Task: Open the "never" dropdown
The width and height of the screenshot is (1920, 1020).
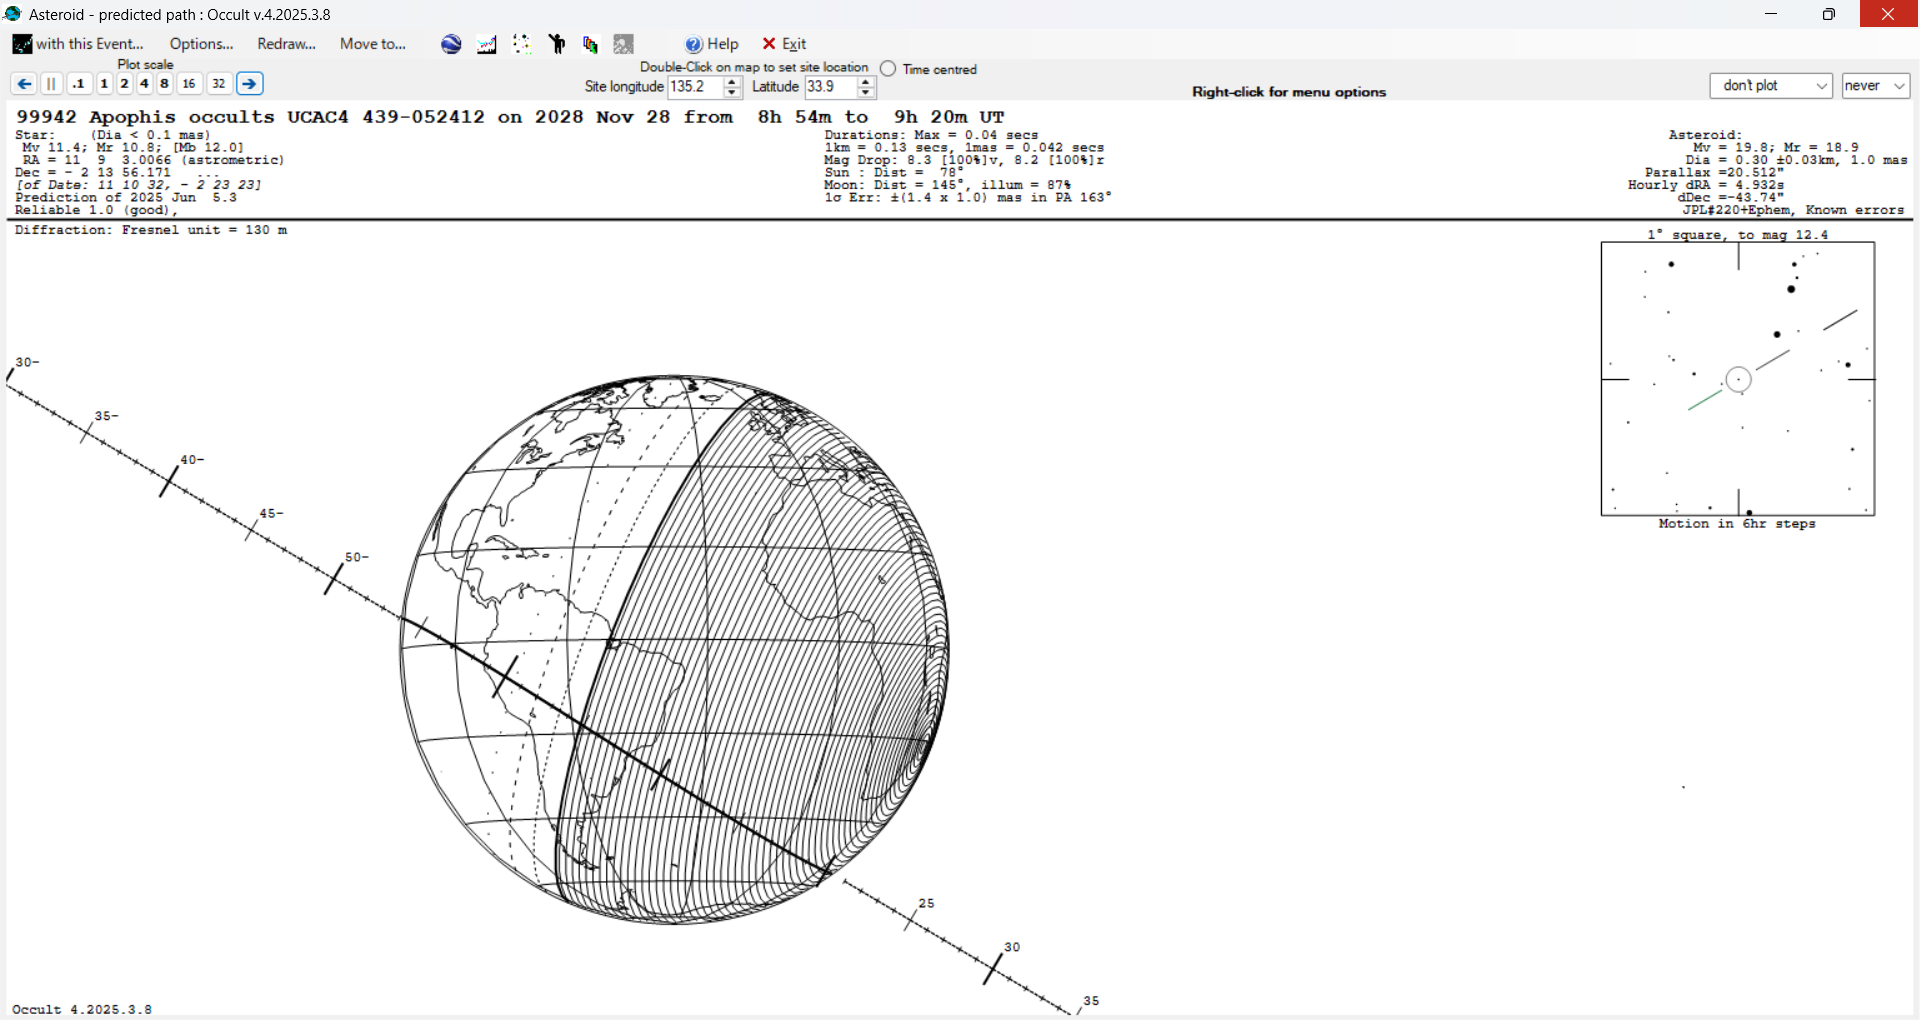Action: (x=1876, y=86)
